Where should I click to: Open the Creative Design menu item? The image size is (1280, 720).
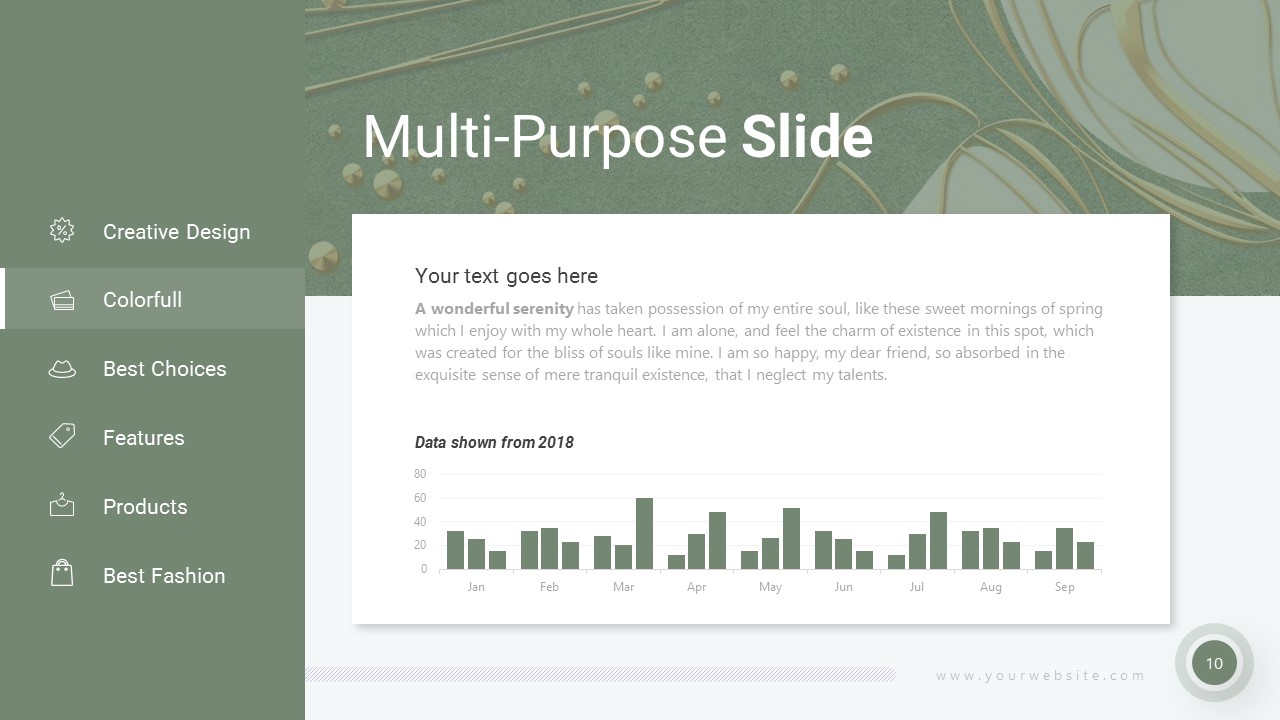click(176, 232)
